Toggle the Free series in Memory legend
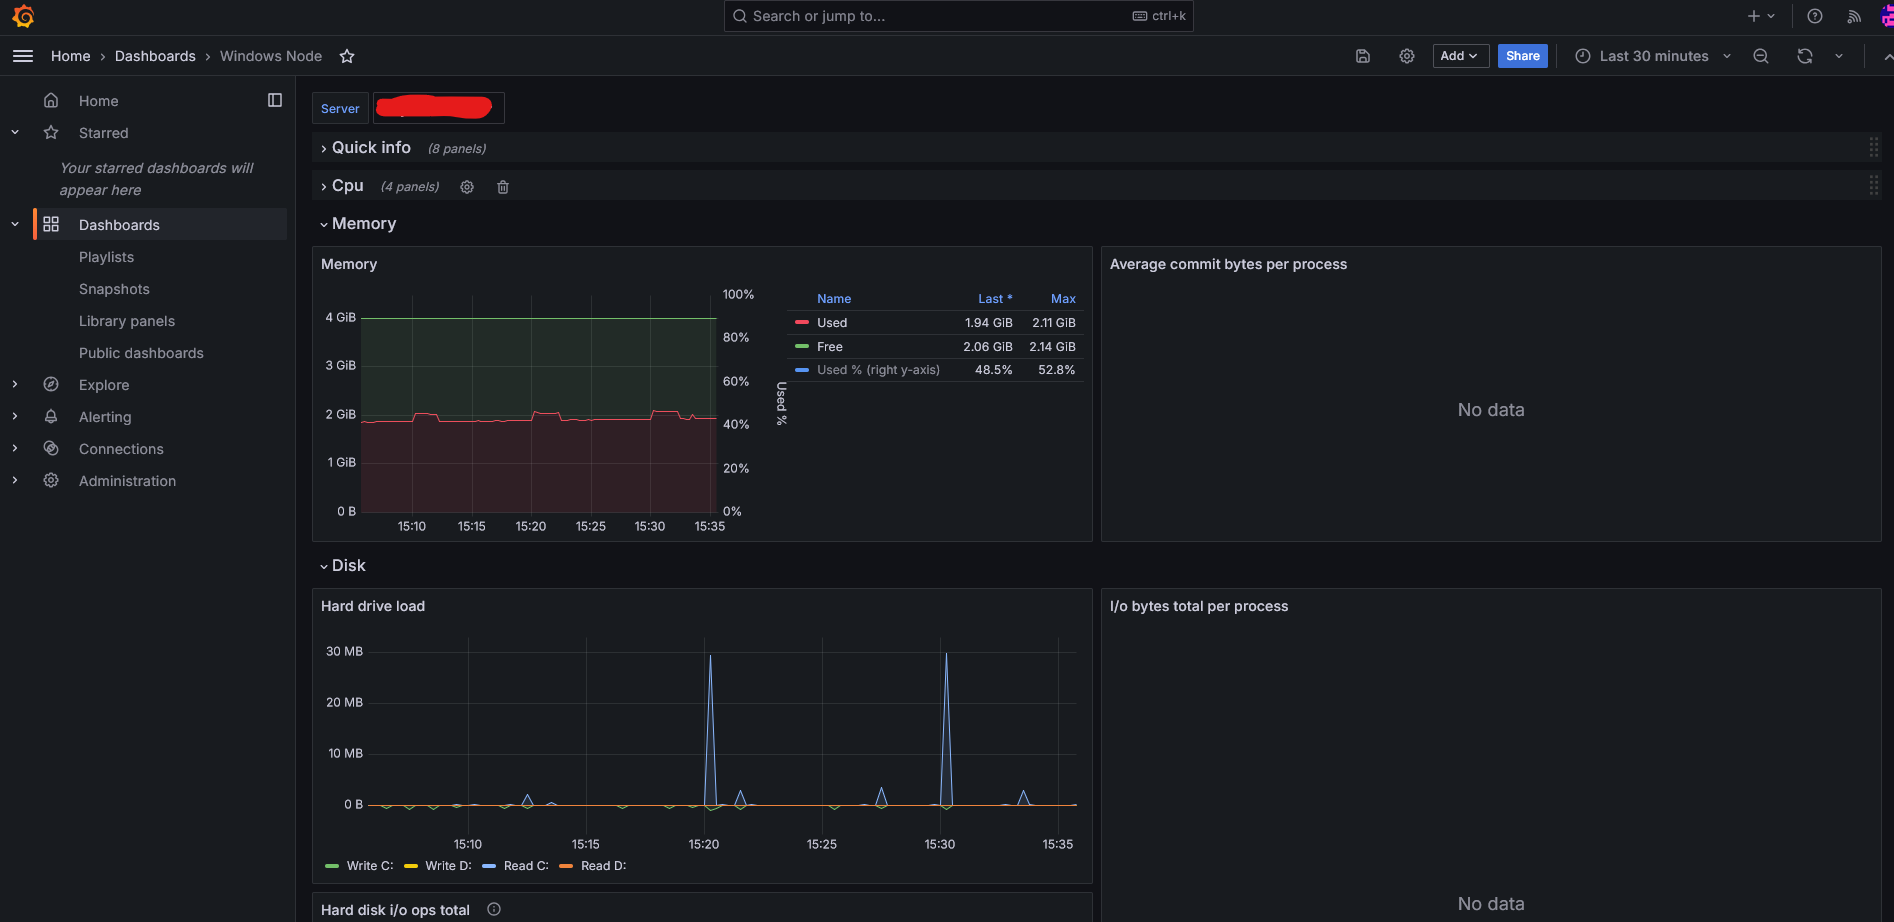This screenshot has width=1894, height=922. (829, 347)
